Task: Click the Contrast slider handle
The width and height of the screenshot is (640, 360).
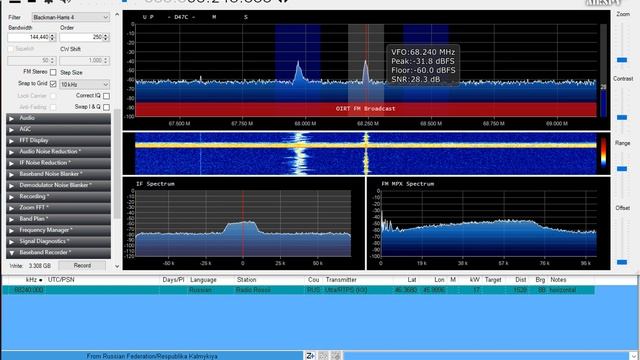Action: coord(622,118)
